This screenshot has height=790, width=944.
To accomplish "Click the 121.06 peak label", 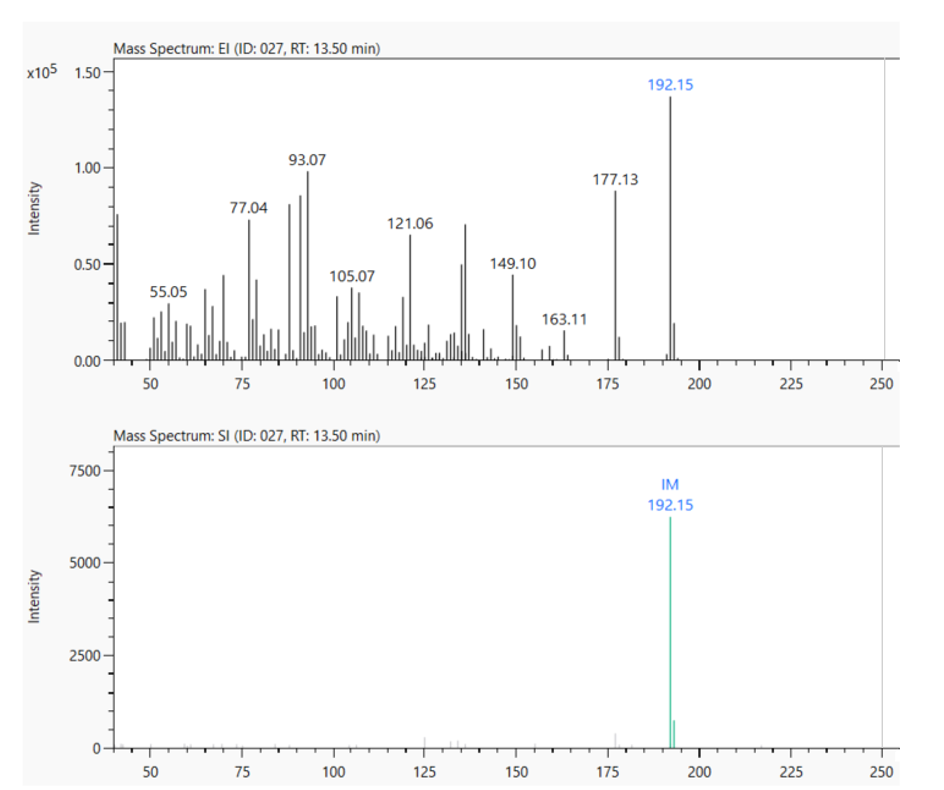I will (410, 223).
